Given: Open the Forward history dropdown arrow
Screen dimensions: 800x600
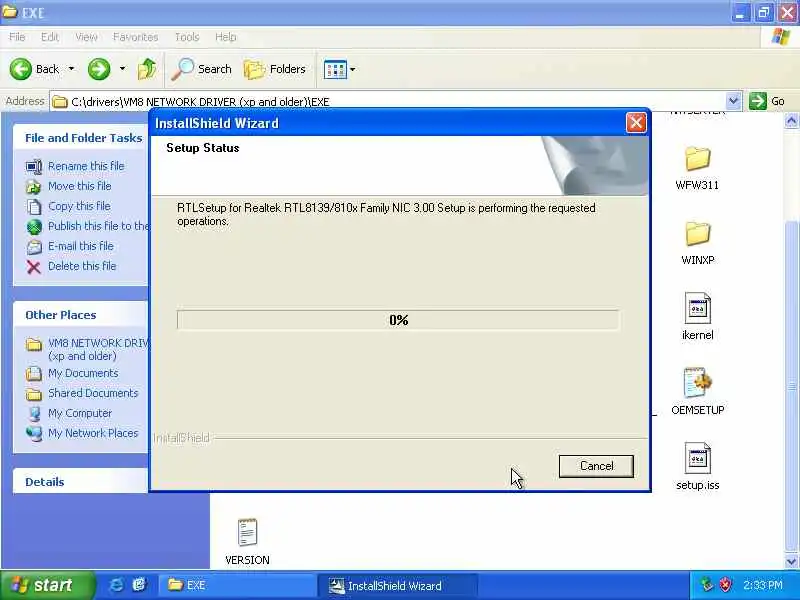Looking at the screenshot, I should point(122,69).
